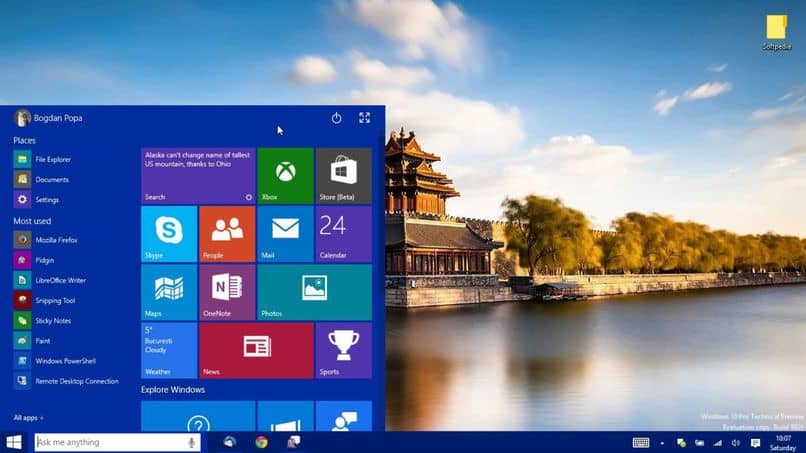Open the Photos tile
Screen dimensions: 806x453
315,292
